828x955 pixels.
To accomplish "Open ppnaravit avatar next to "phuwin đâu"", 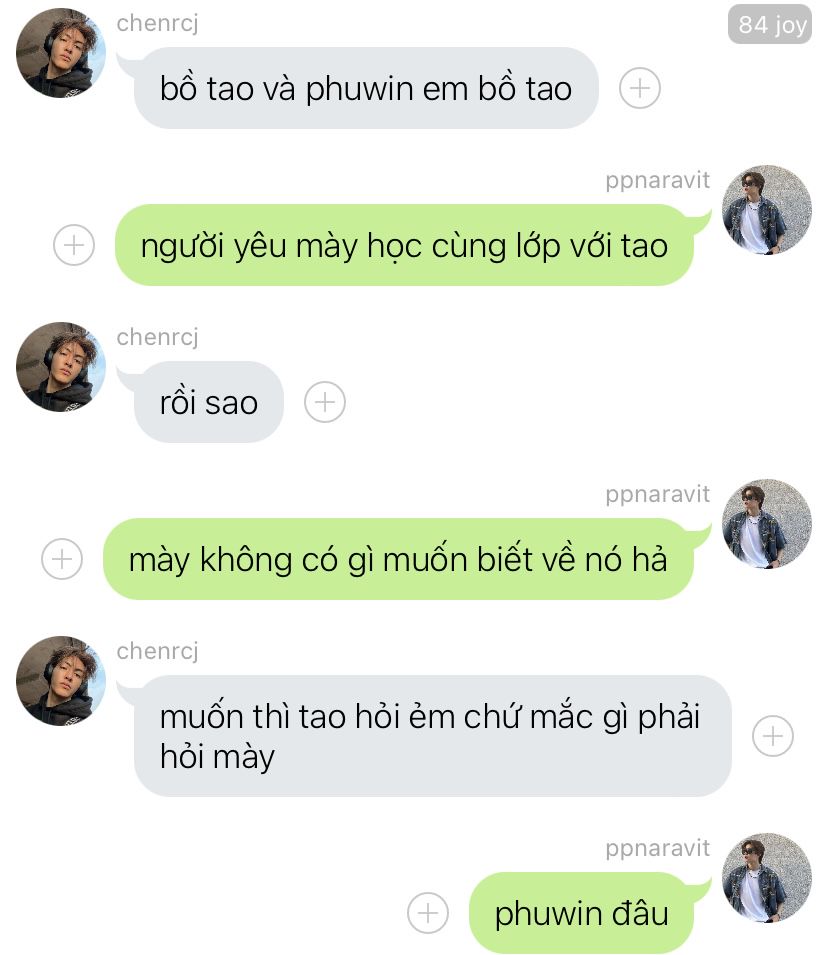I will pos(766,878).
